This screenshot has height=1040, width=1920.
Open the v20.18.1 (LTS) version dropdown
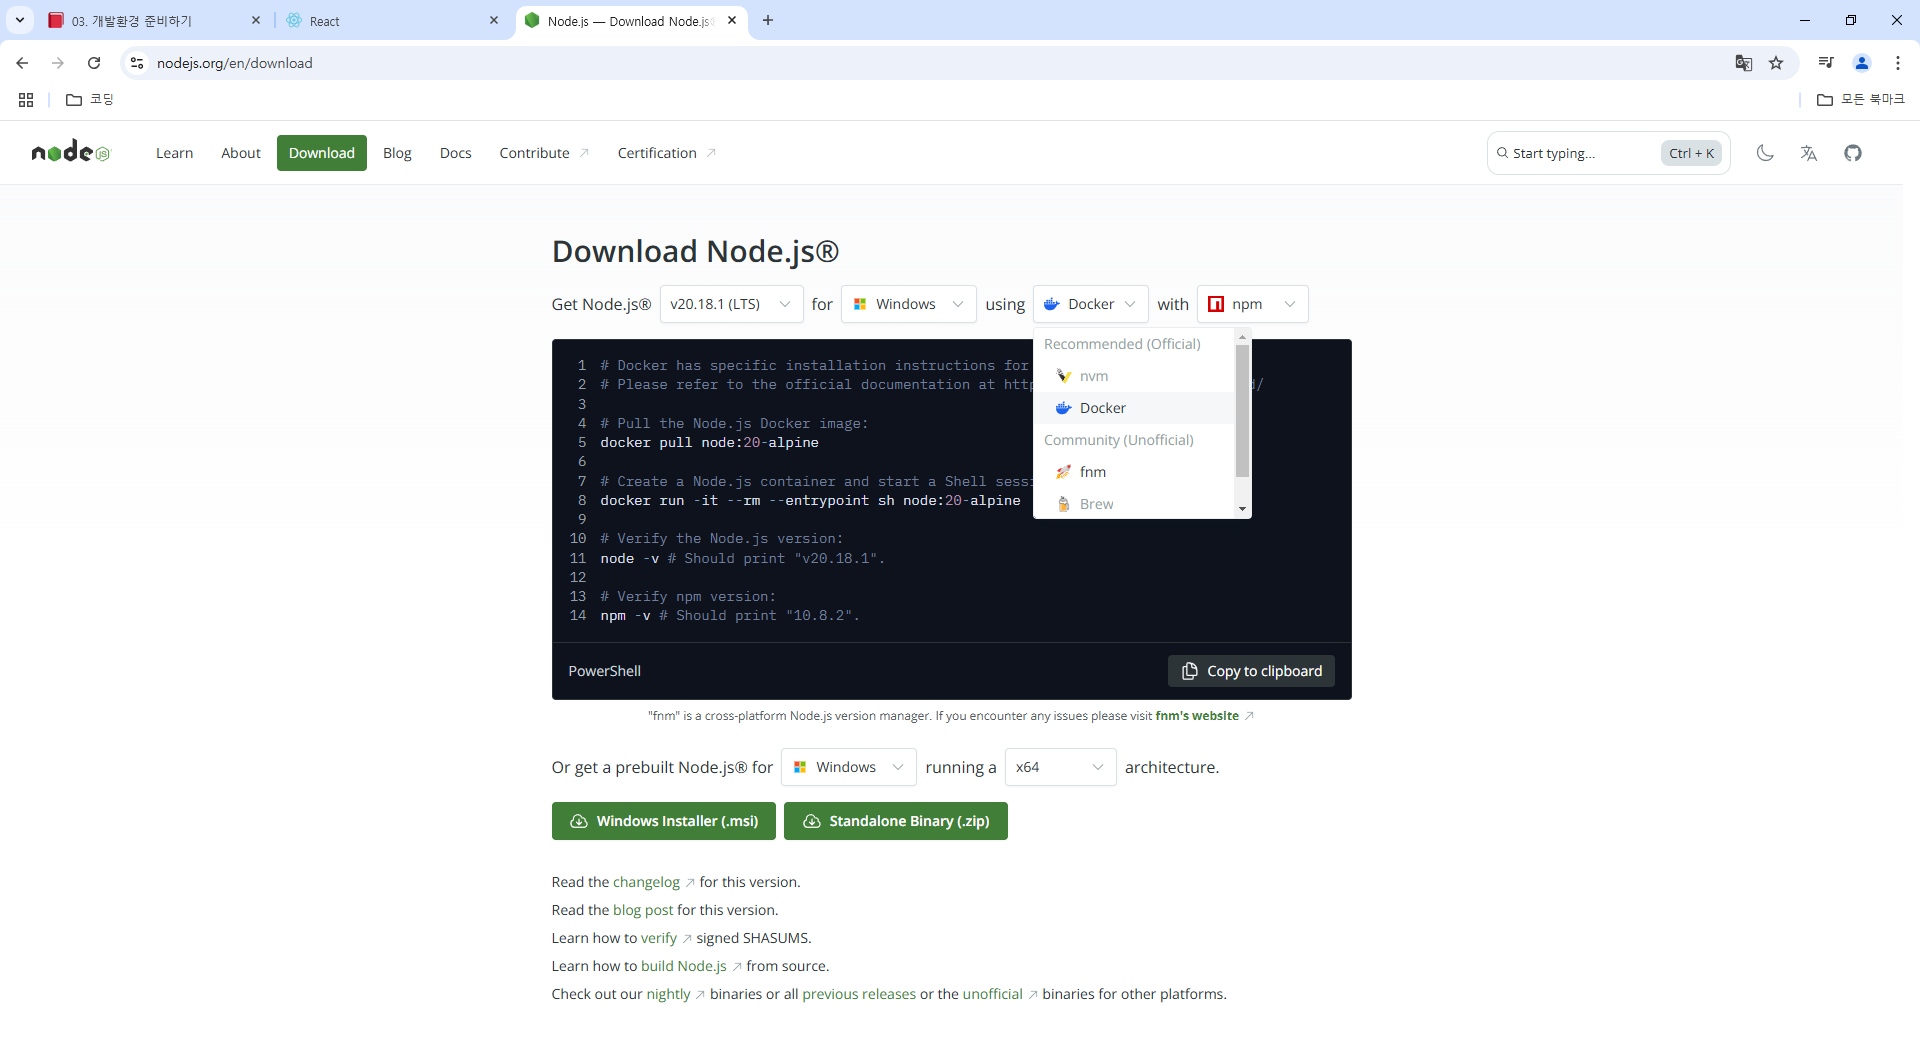click(731, 304)
